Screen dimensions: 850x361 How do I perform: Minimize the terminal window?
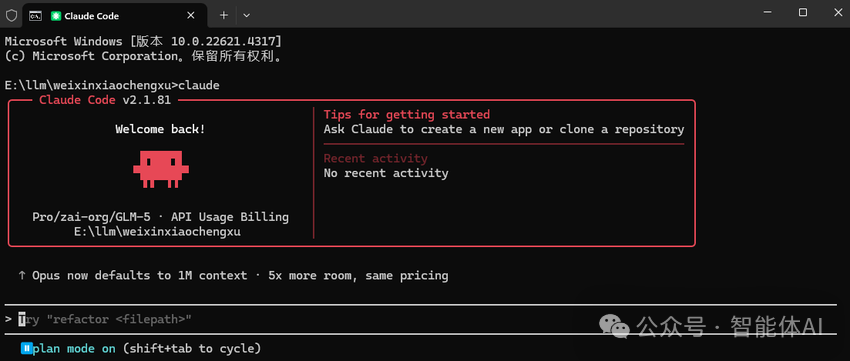767,12
